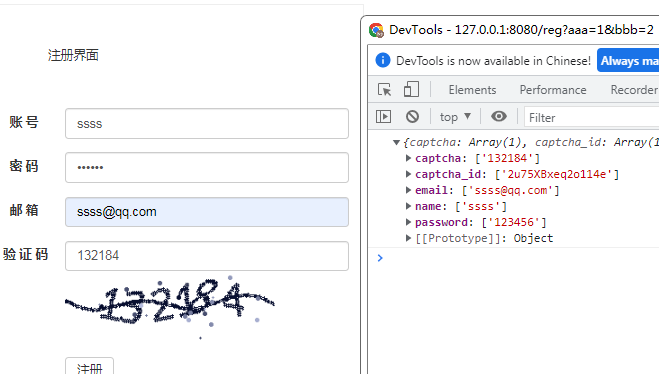The width and height of the screenshot is (659, 374).
Task: Refresh the captcha image 132184
Action: 170,307
